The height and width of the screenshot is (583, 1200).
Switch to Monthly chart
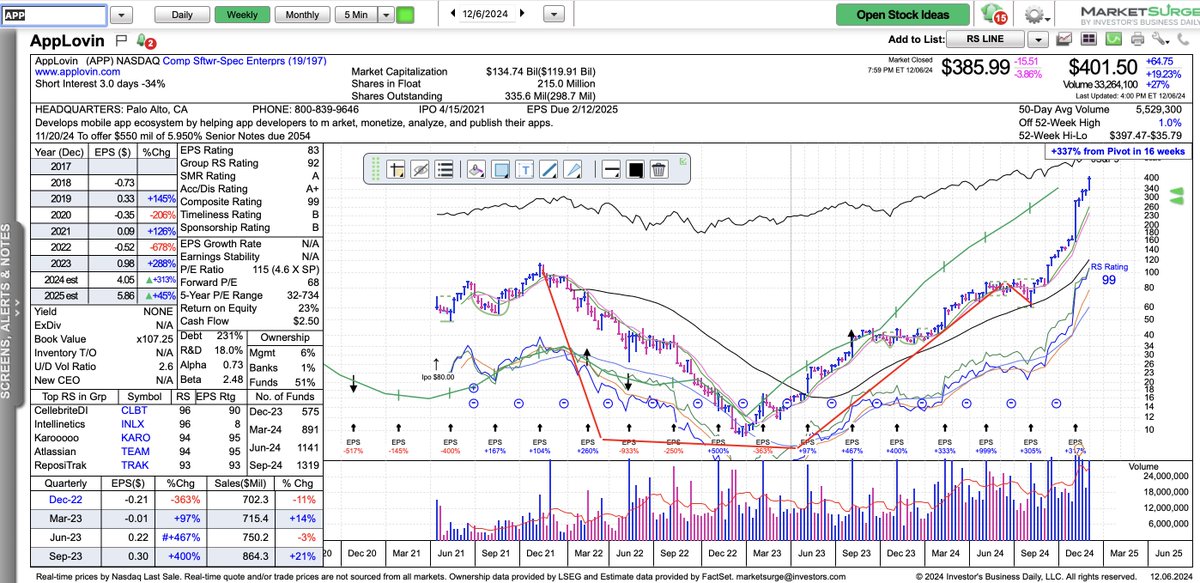tap(302, 15)
